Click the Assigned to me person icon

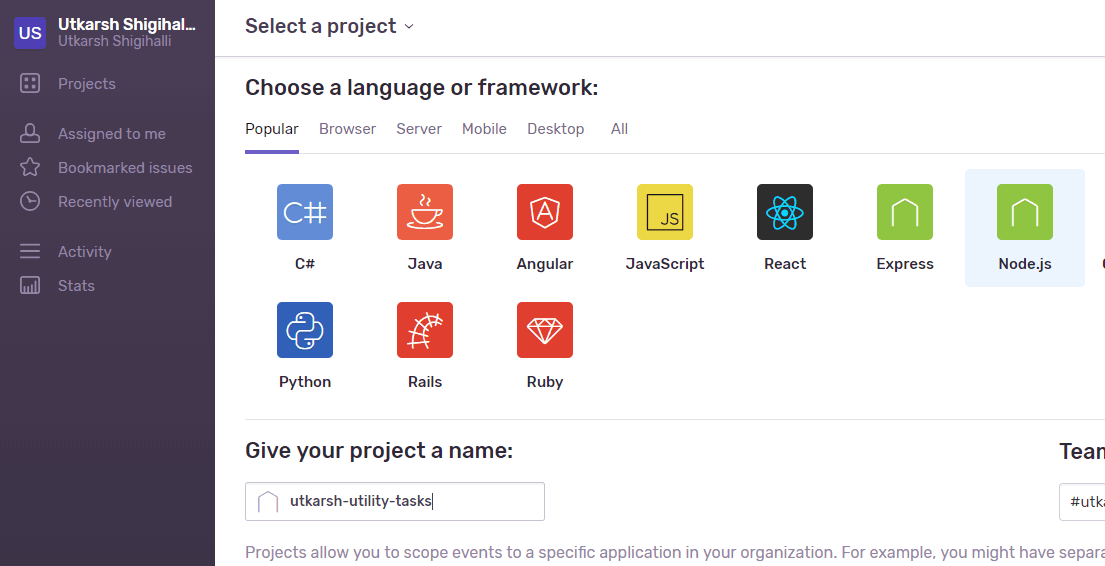(x=30, y=133)
